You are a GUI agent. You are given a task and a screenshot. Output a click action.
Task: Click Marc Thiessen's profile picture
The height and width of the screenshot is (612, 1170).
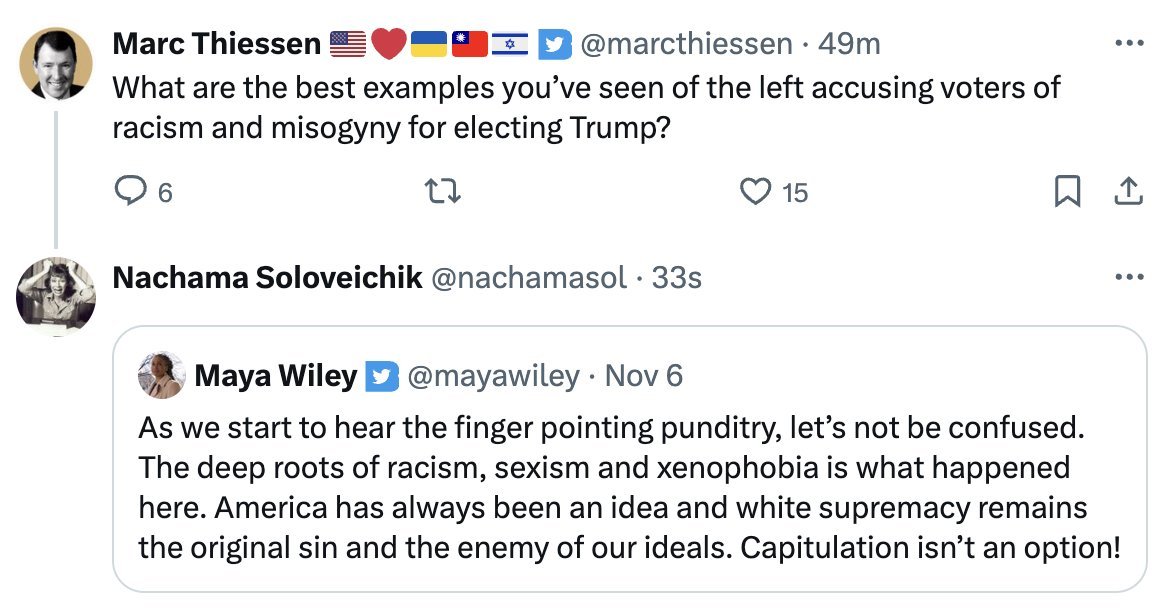coord(57,62)
